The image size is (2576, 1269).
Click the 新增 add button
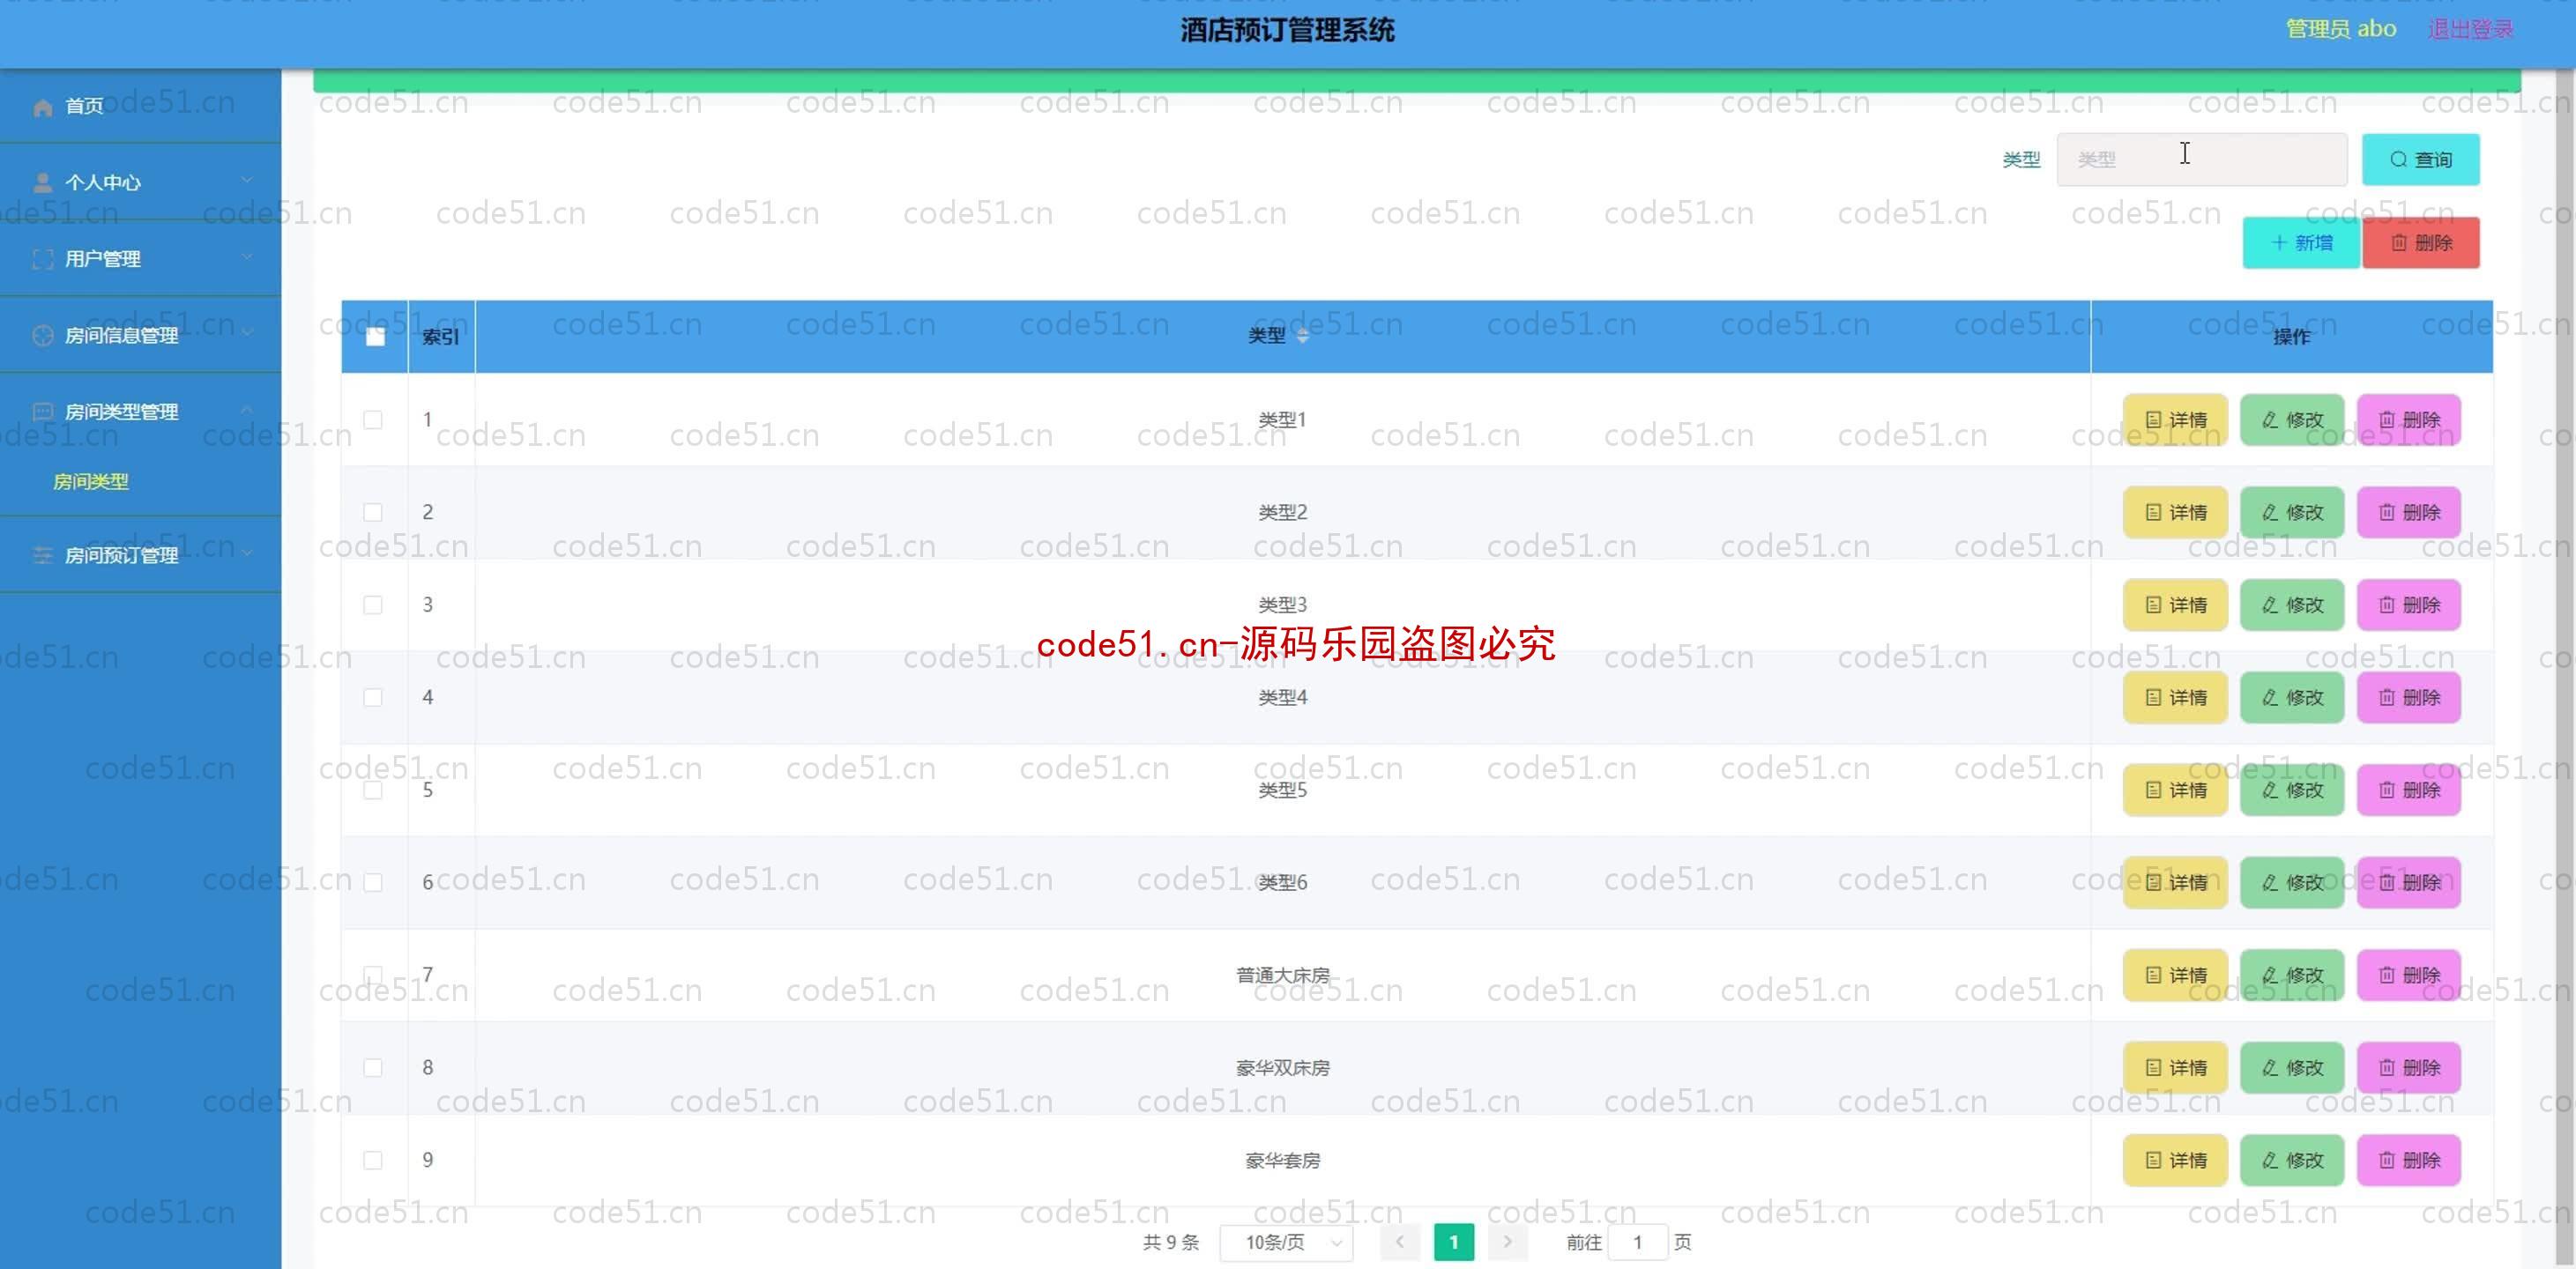click(x=2301, y=243)
